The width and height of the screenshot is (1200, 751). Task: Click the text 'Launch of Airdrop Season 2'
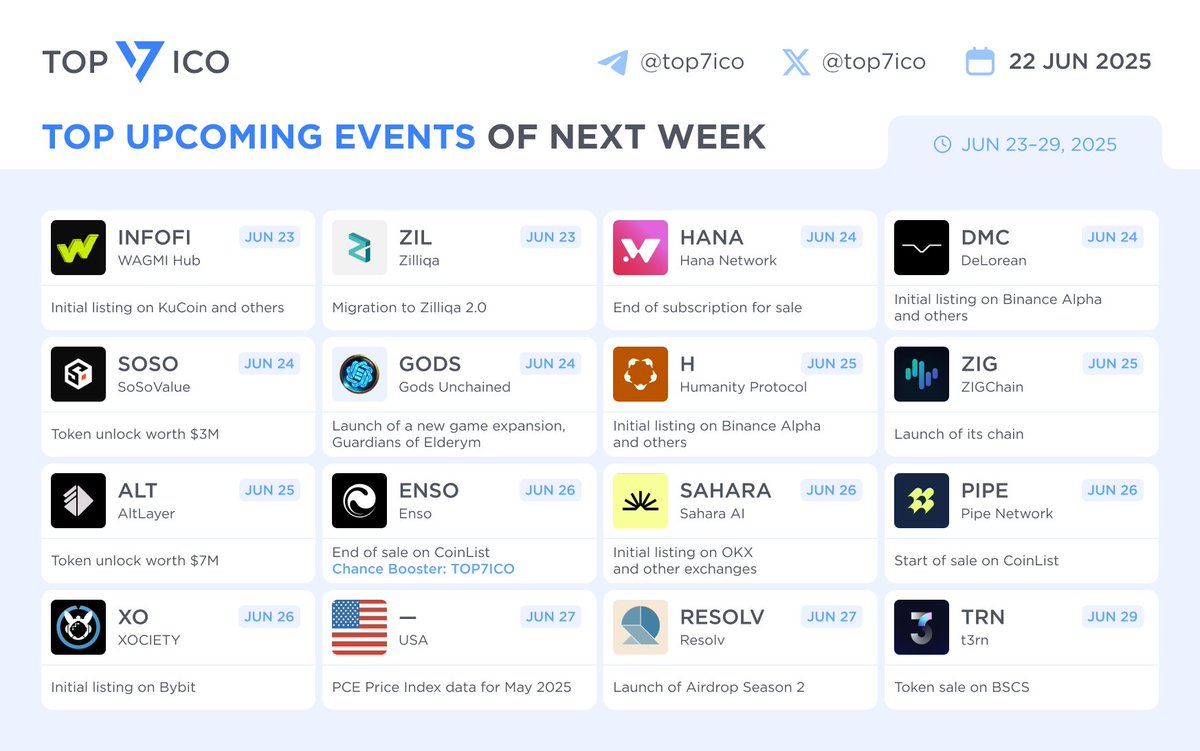(709, 687)
